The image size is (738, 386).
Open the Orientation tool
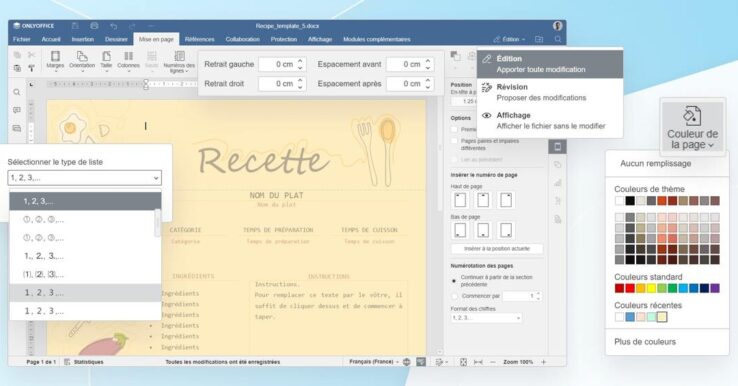(82, 61)
